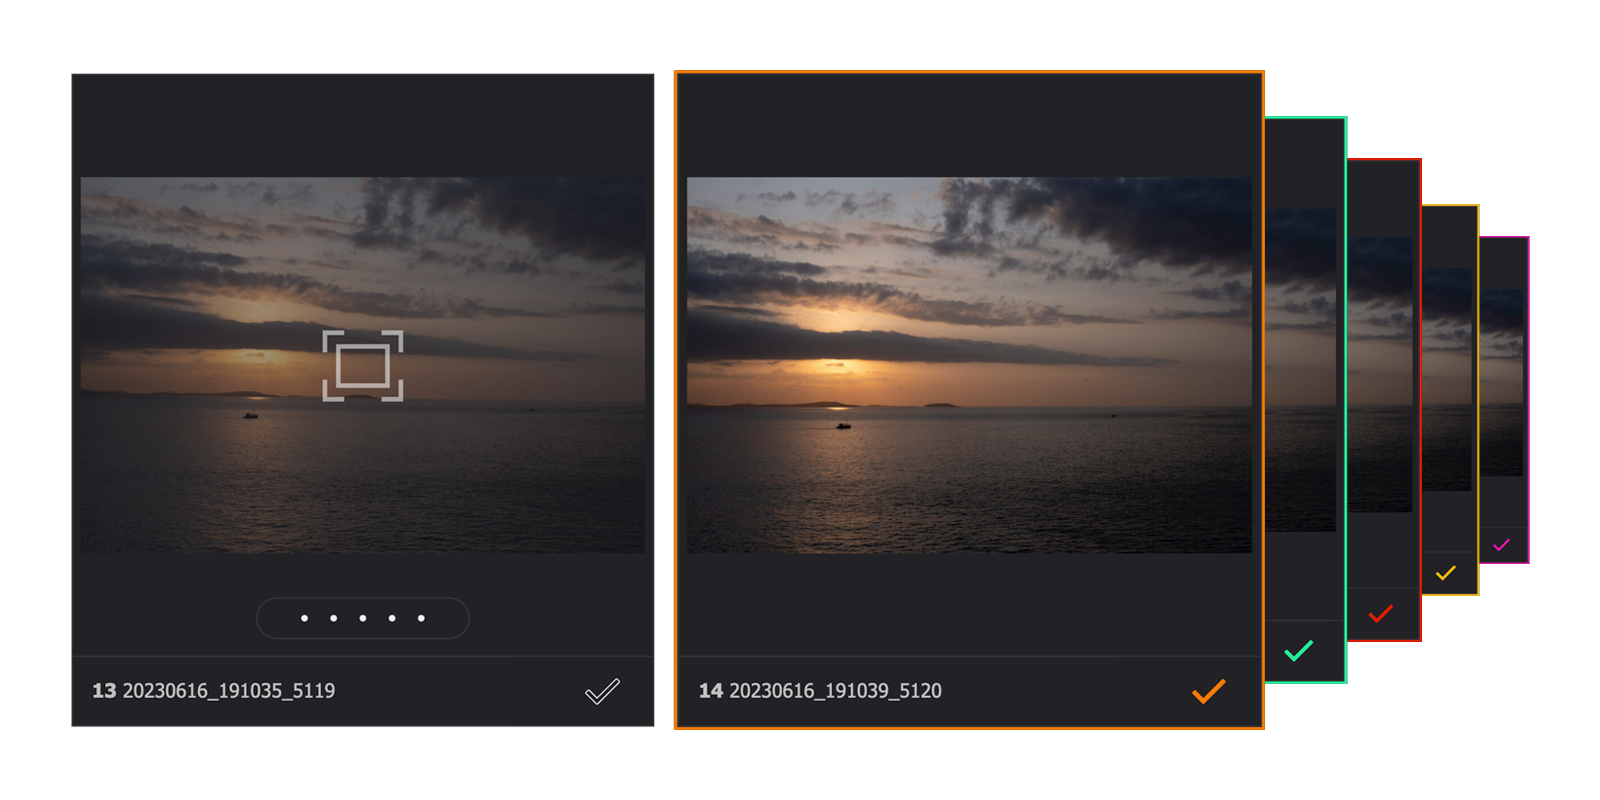Toggle the orange checkmark on image 5120
1600x800 pixels.
pyautogui.click(x=1208, y=691)
